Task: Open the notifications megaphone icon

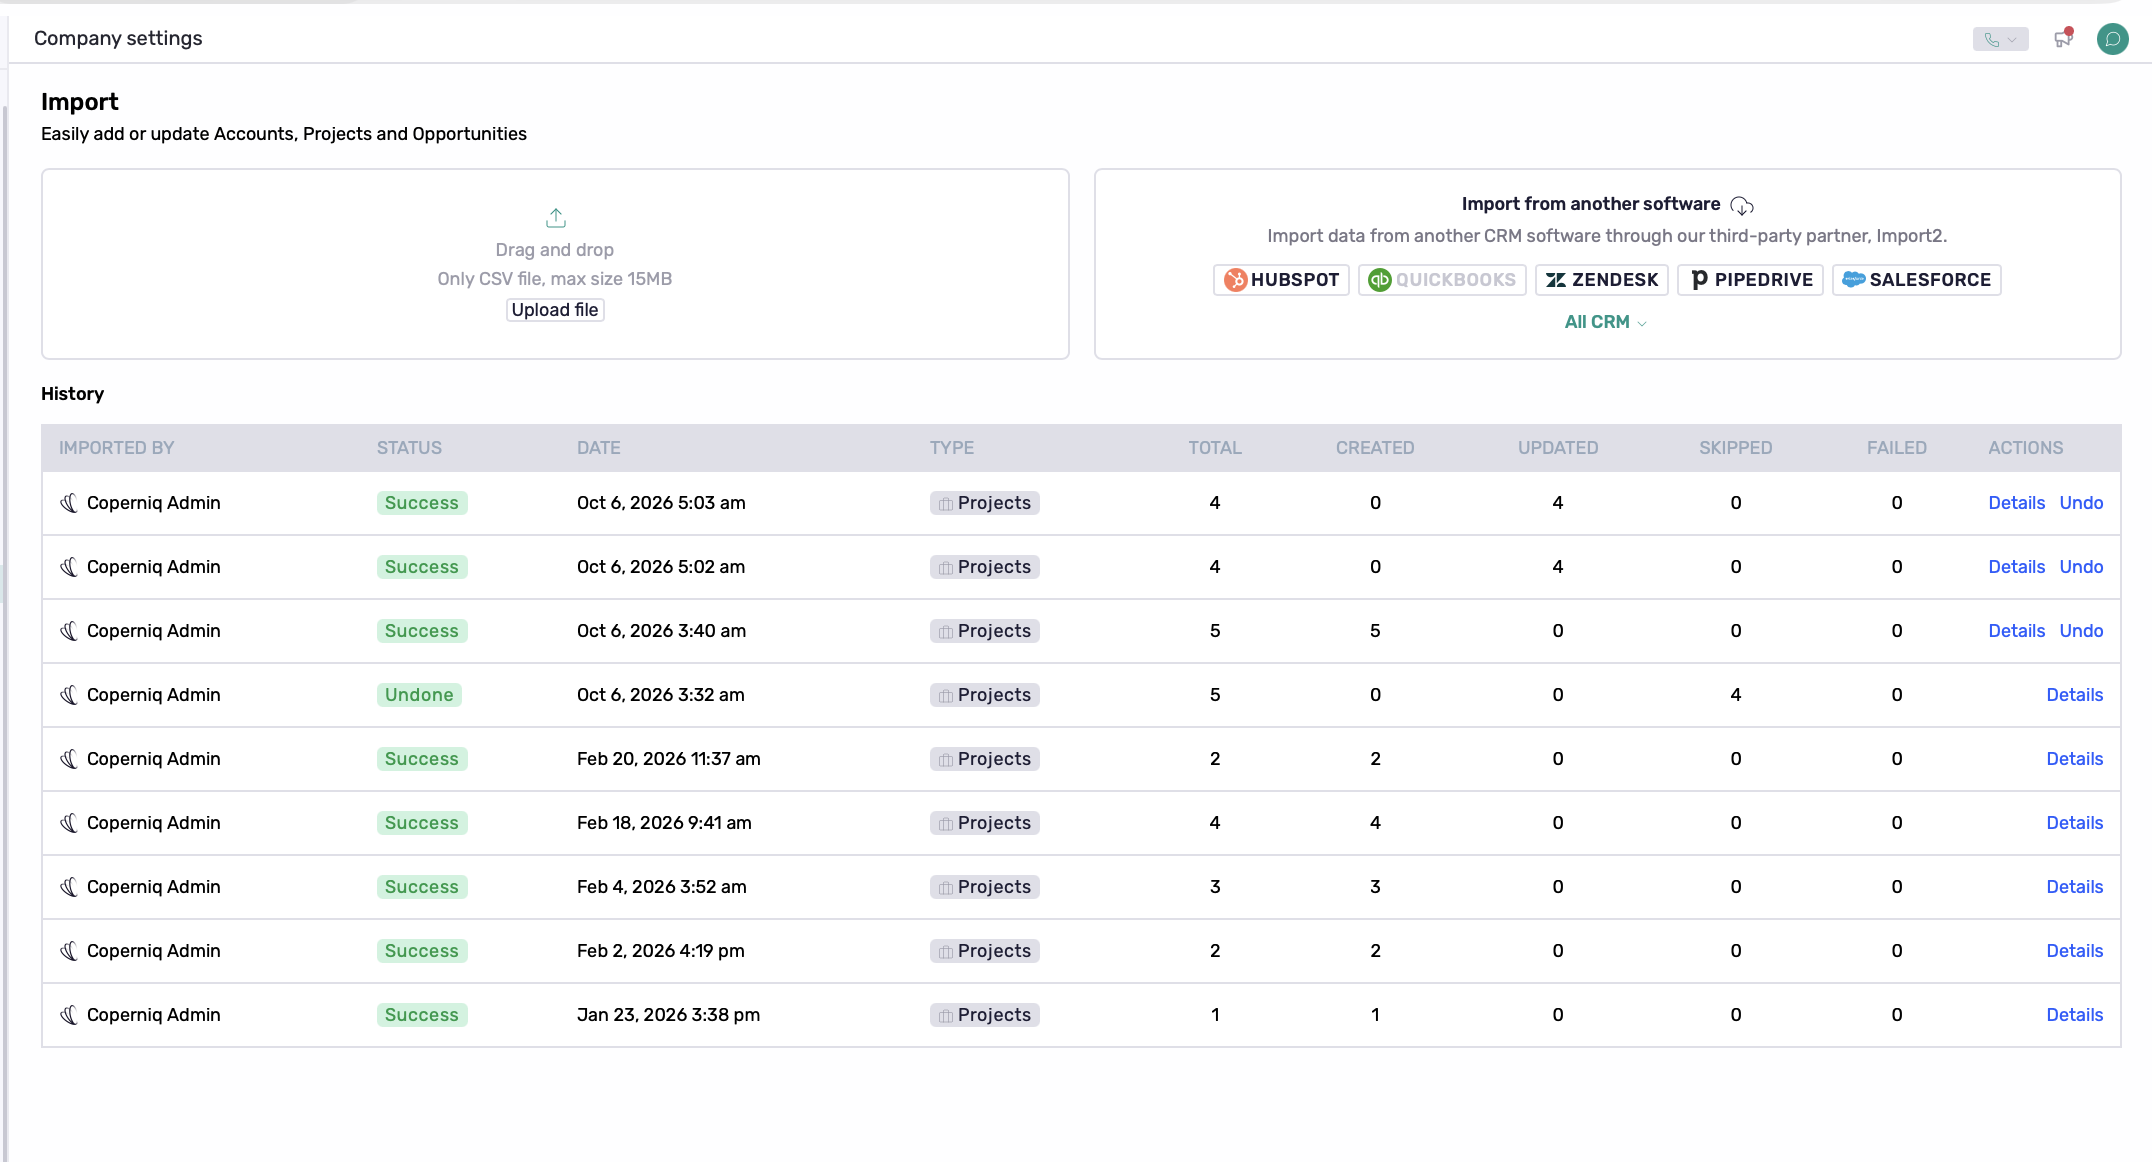Action: coord(2063,38)
